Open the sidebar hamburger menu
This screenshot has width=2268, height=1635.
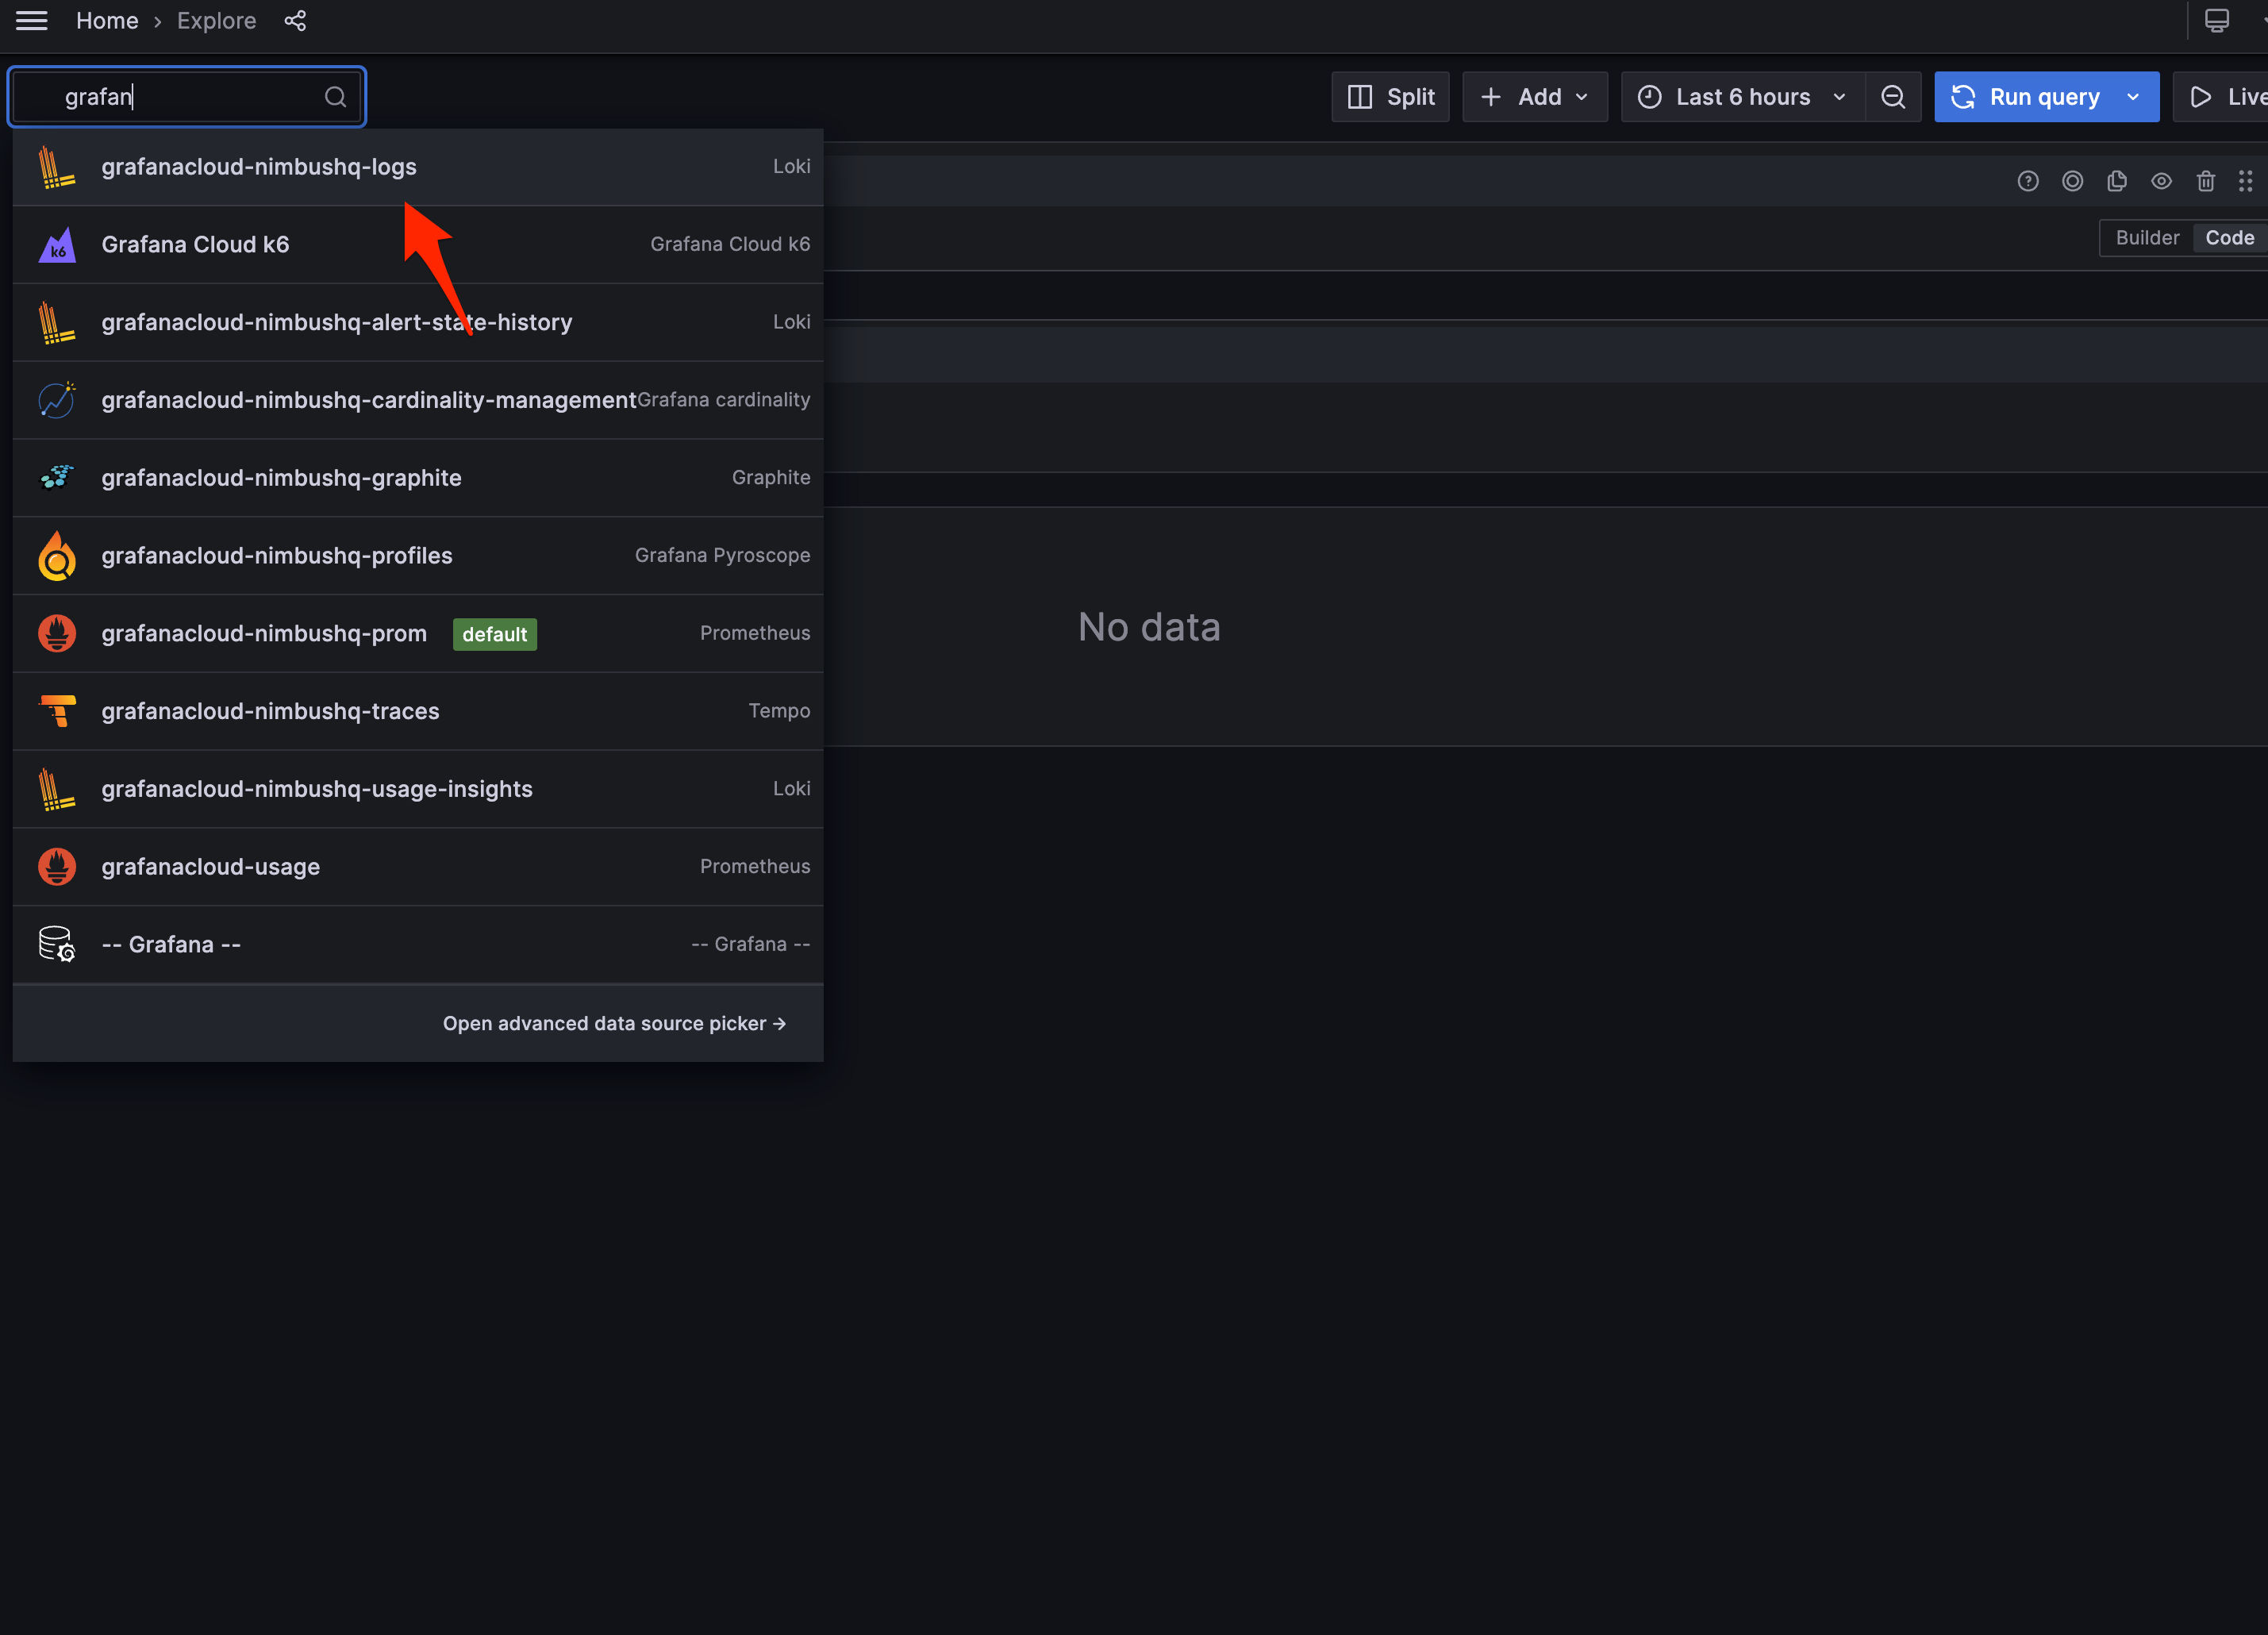coord(31,20)
